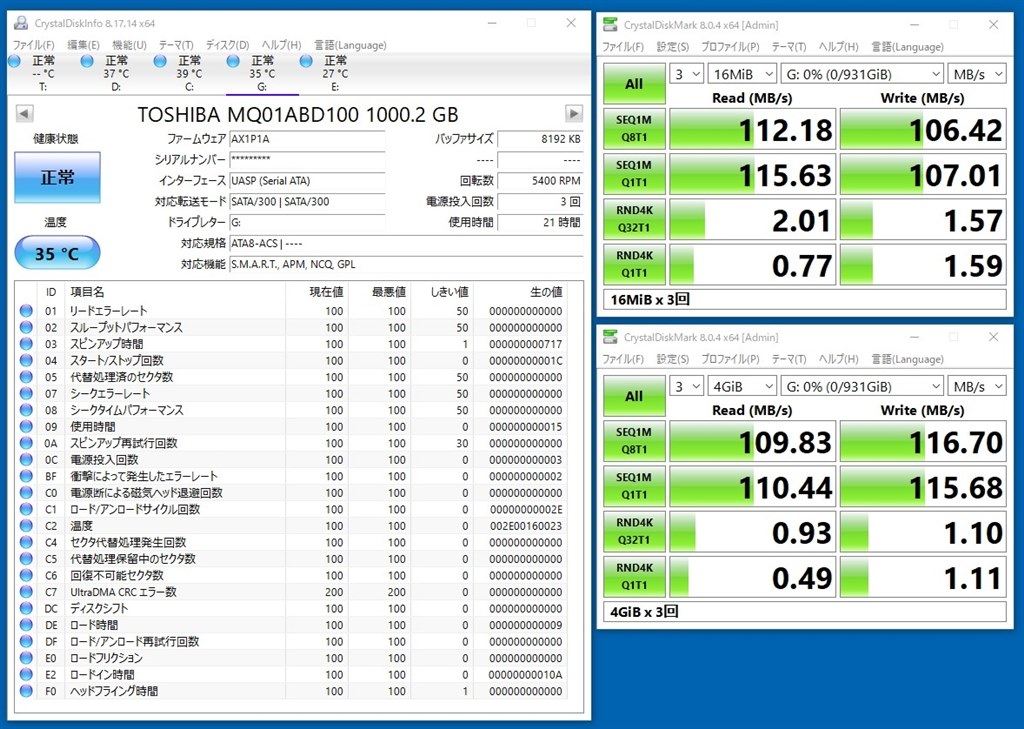Image resolution: width=1024 pixels, height=729 pixels.
Task: Run SEQ1M Q1T1 test in 4GiB window
Action: pyautogui.click(x=634, y=487)
